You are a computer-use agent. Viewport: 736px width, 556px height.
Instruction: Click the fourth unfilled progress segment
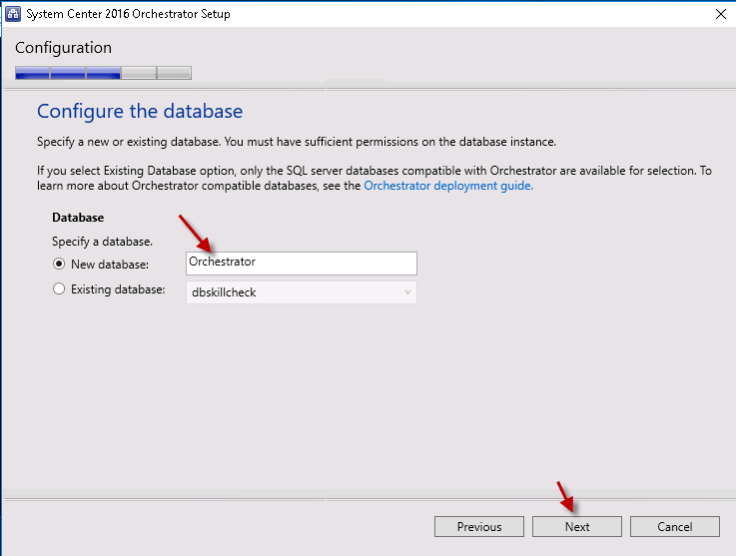(139, 73)
